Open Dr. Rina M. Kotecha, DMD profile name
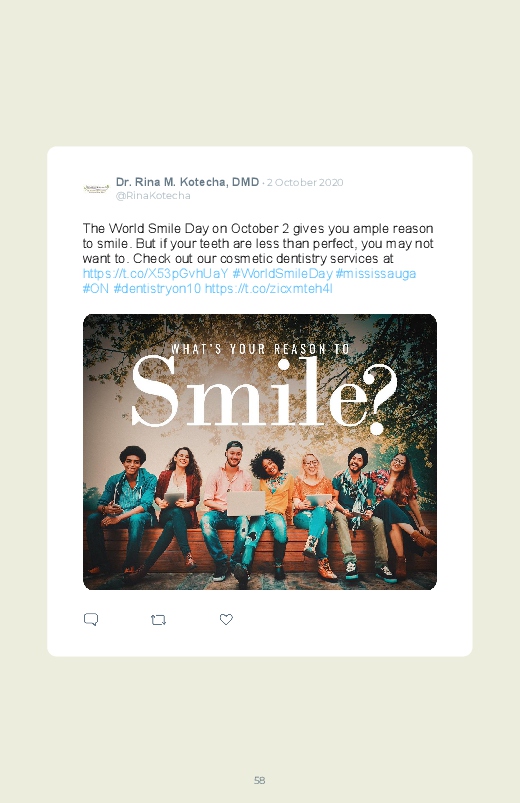The width and height of the screenshot is (520, 803). pyautogui.click(x=188, y=182)
